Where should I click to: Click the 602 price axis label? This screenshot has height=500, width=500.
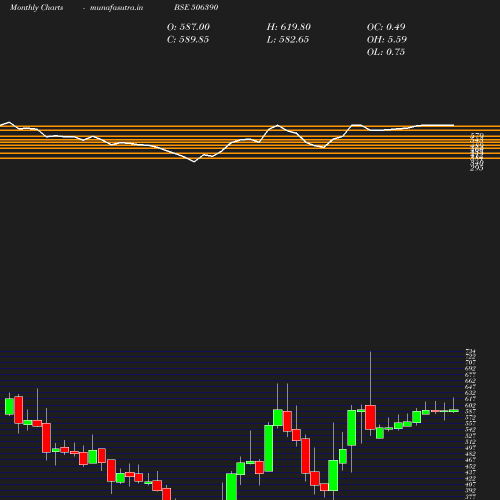point(470,405)
